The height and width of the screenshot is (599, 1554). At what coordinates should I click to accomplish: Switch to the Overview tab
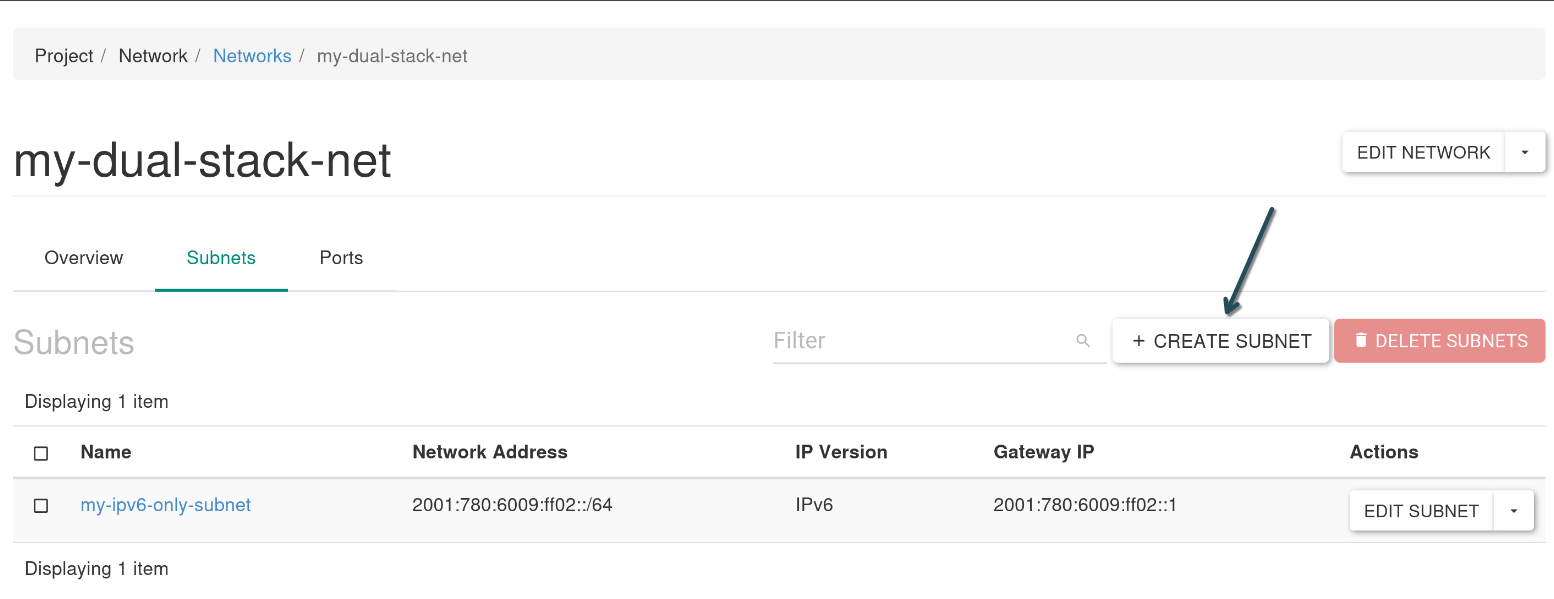[84, 258]
